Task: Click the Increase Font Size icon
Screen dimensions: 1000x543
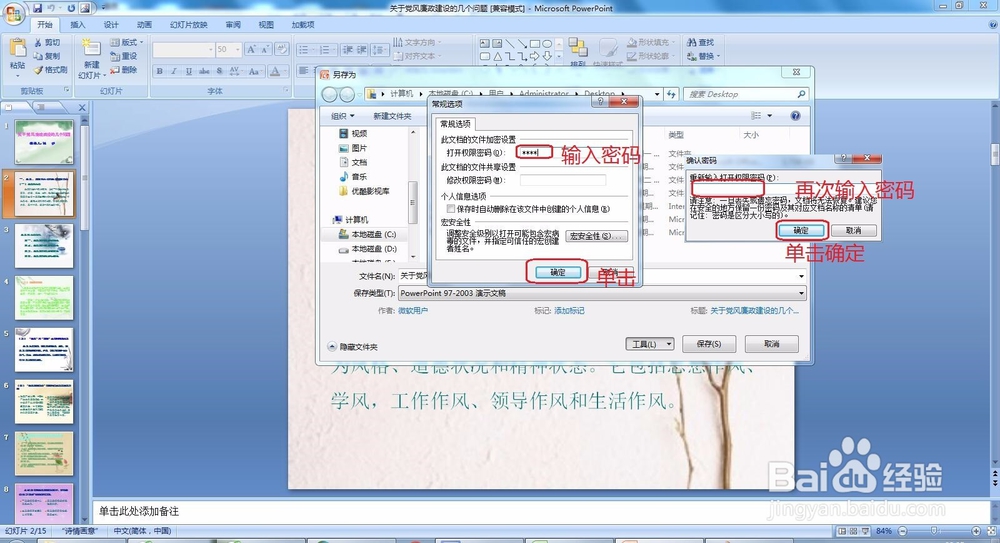Action: tap(251, 49)
